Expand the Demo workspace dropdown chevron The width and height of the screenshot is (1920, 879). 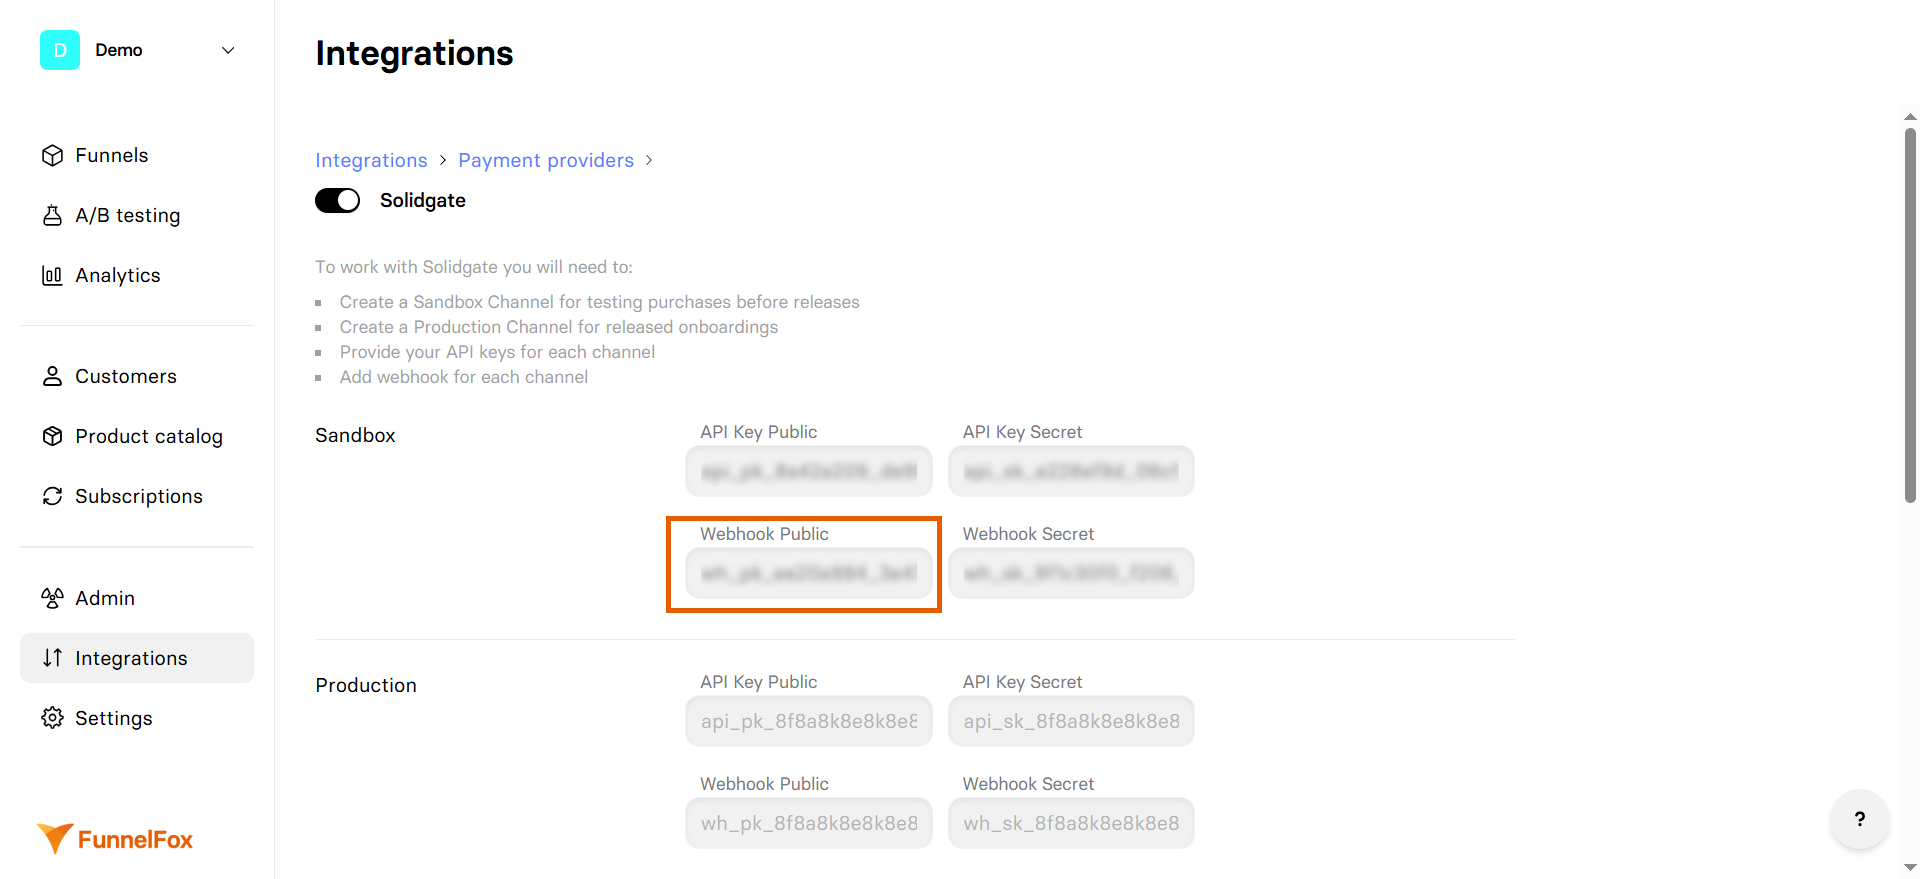228,50
